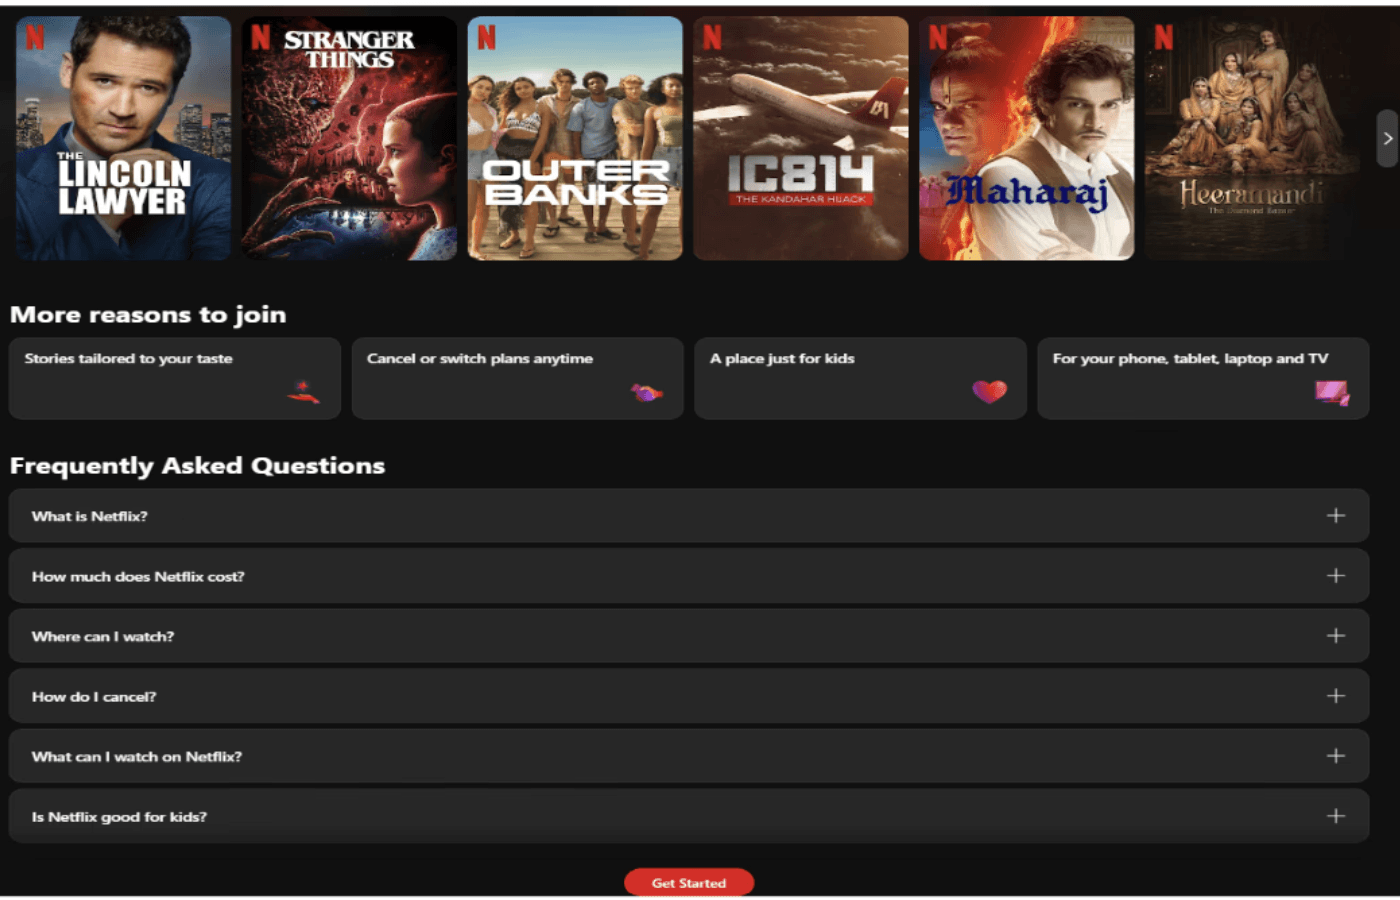Select the Outer Banks poster
Image resolution: width=1400 pixels, height=900 pixels.
click(x=575, y=138)
